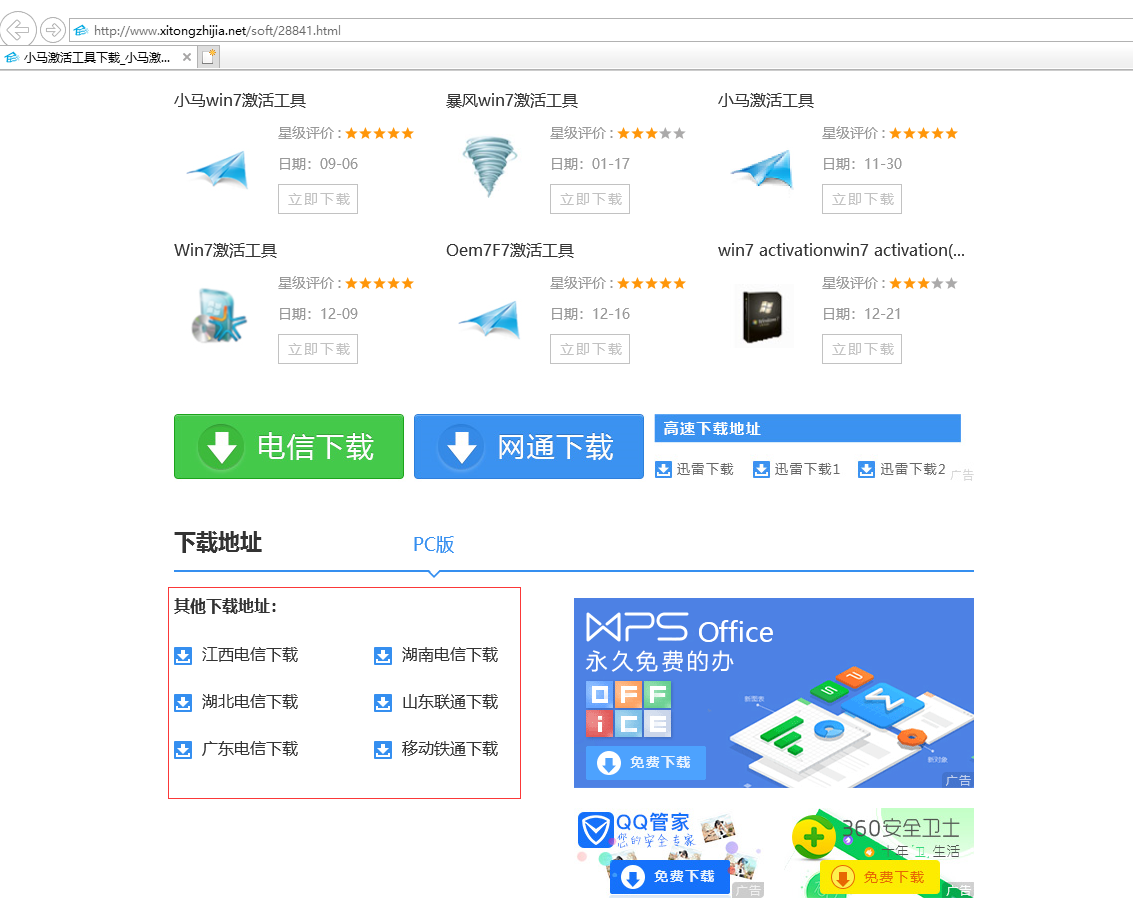Viewport: 1133px width, 922px height.
Task: Click the download icon beside 移动铁通下载
Action: [x=383, y=750]
